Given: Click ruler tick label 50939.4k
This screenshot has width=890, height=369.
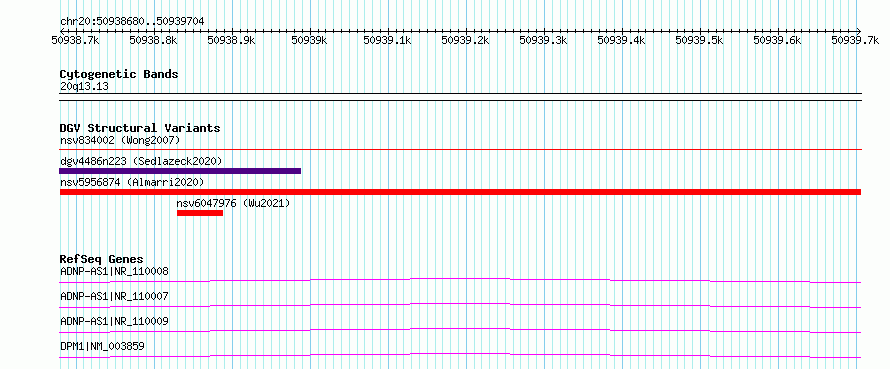Looking at the screenshot, I should (622, 40).
